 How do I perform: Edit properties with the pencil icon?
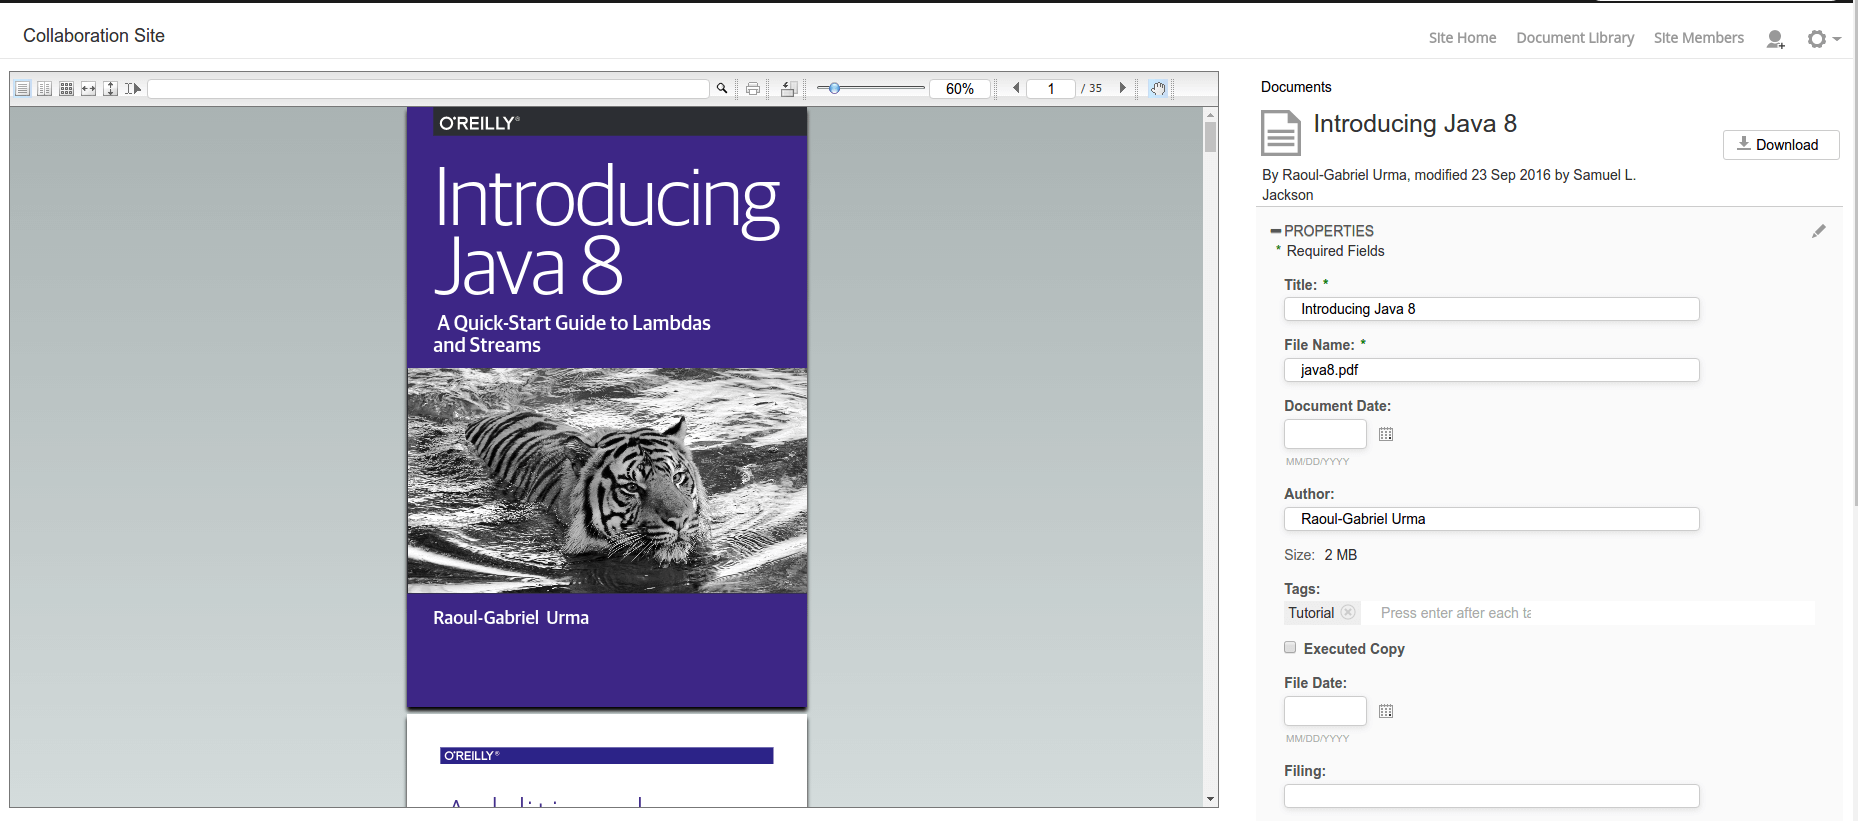[1819, 231]
